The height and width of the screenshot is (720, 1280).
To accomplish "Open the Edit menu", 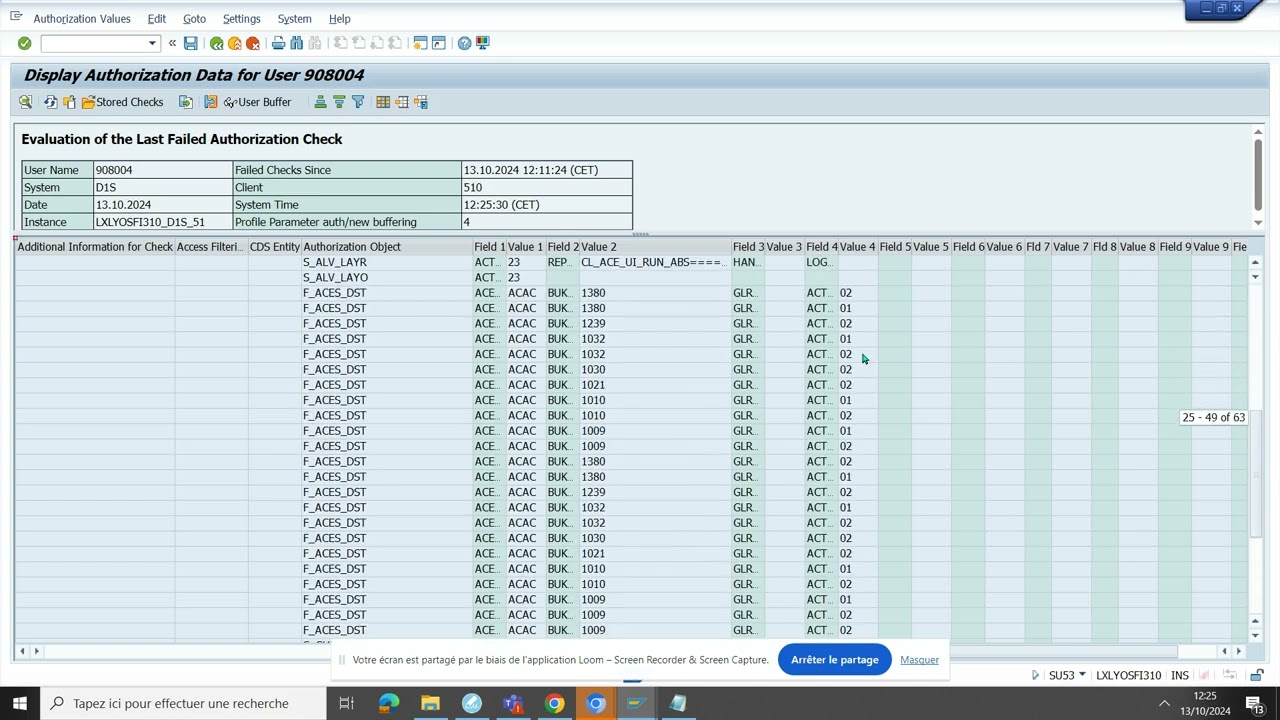I will pyautogui.click(x=157, y=19).
